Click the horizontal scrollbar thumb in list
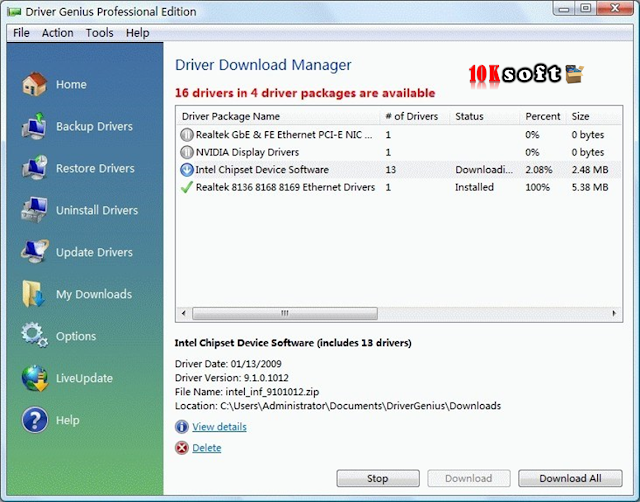Screen dimensions: 640x502 click(285, 313)
